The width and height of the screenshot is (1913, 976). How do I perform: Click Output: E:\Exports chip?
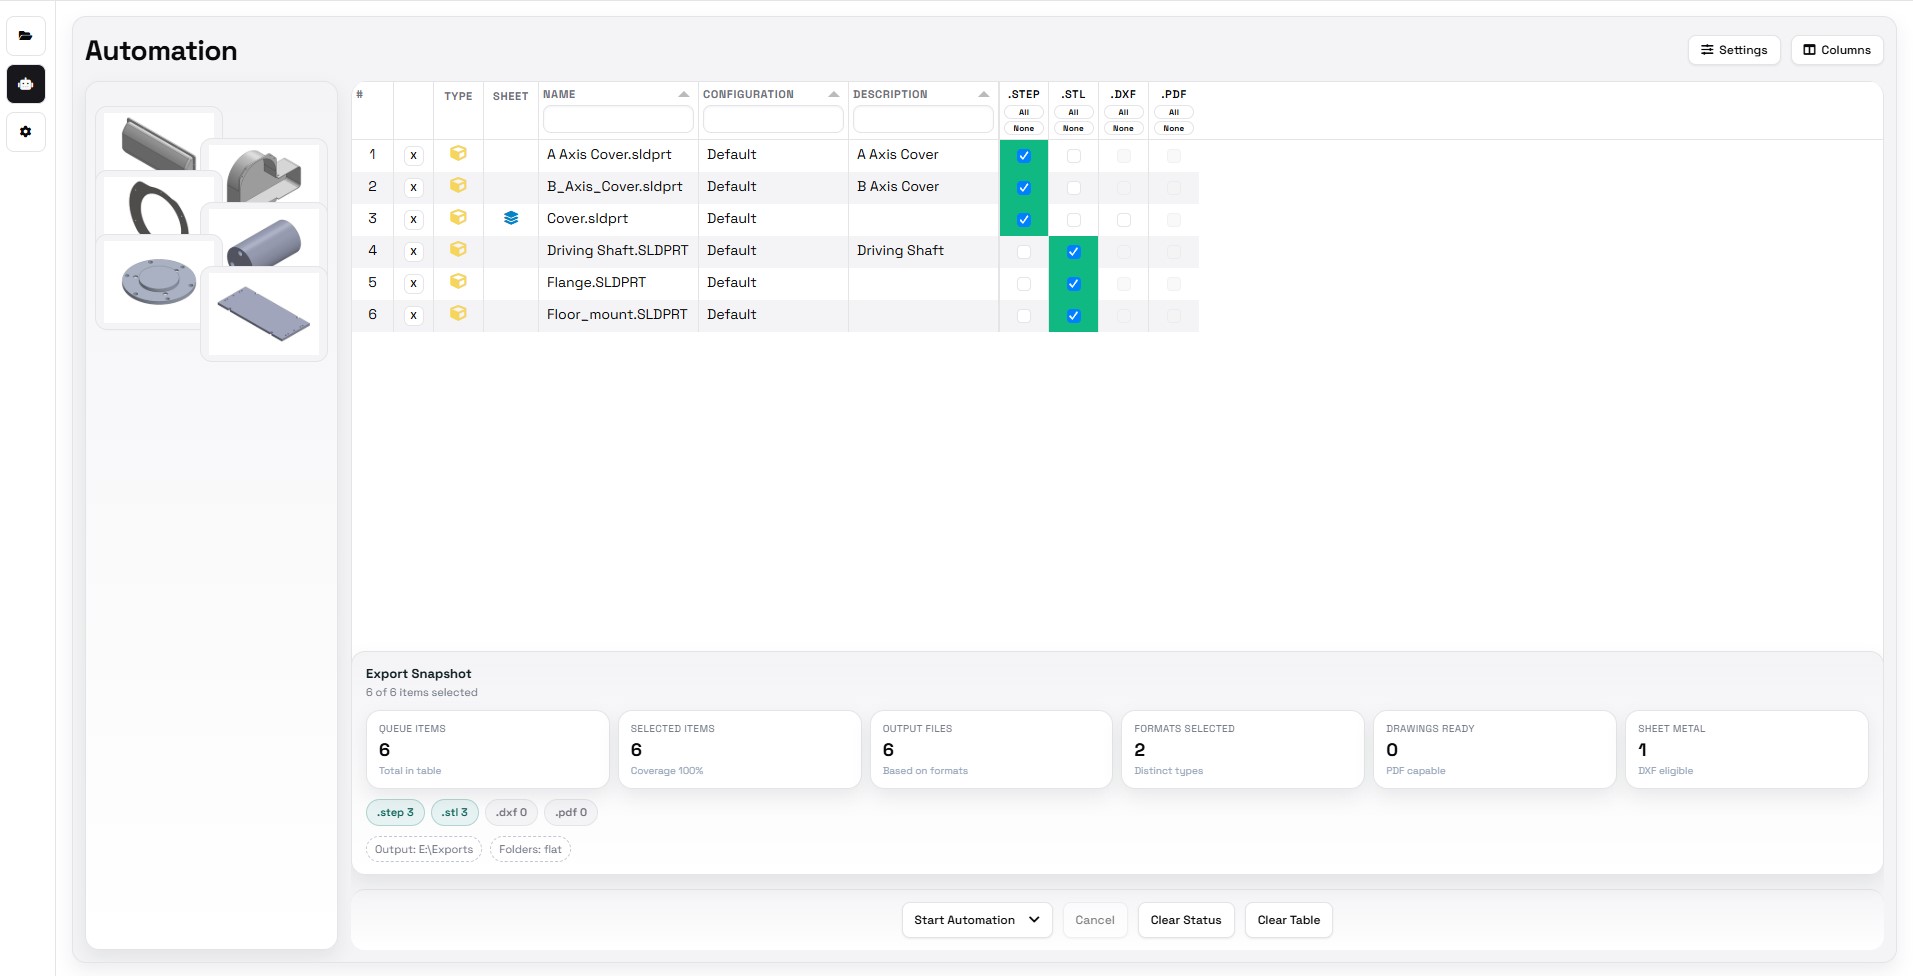424,850
